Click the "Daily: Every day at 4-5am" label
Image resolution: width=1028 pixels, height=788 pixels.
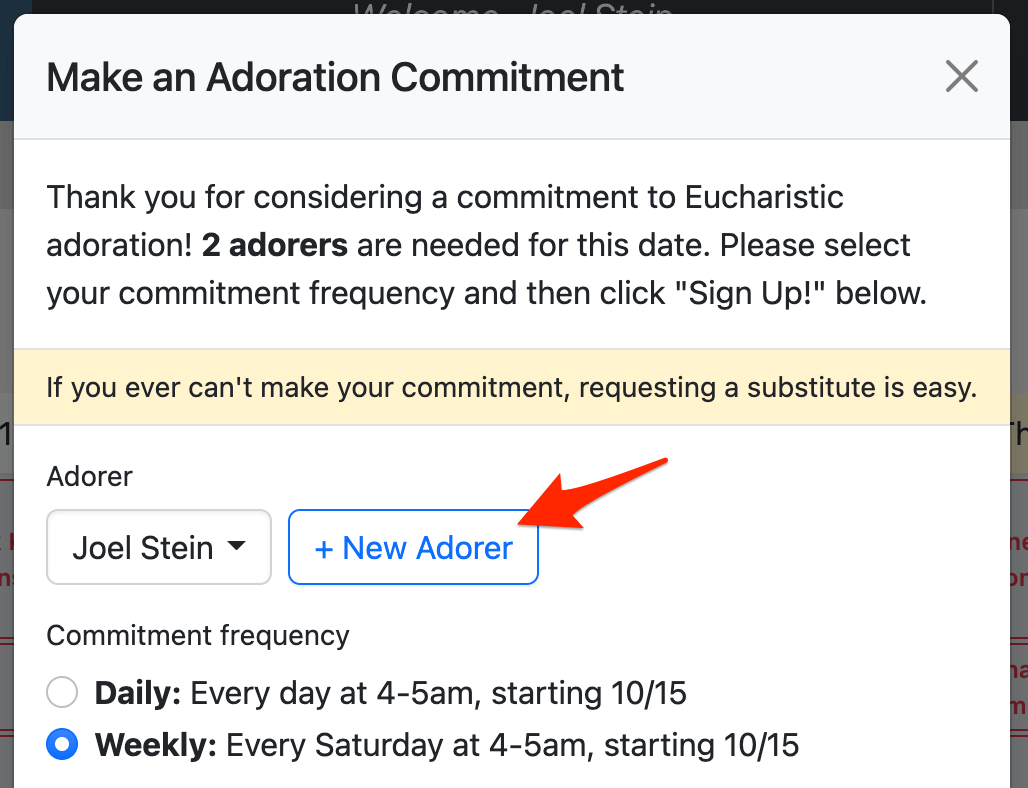tap(390, 693)
